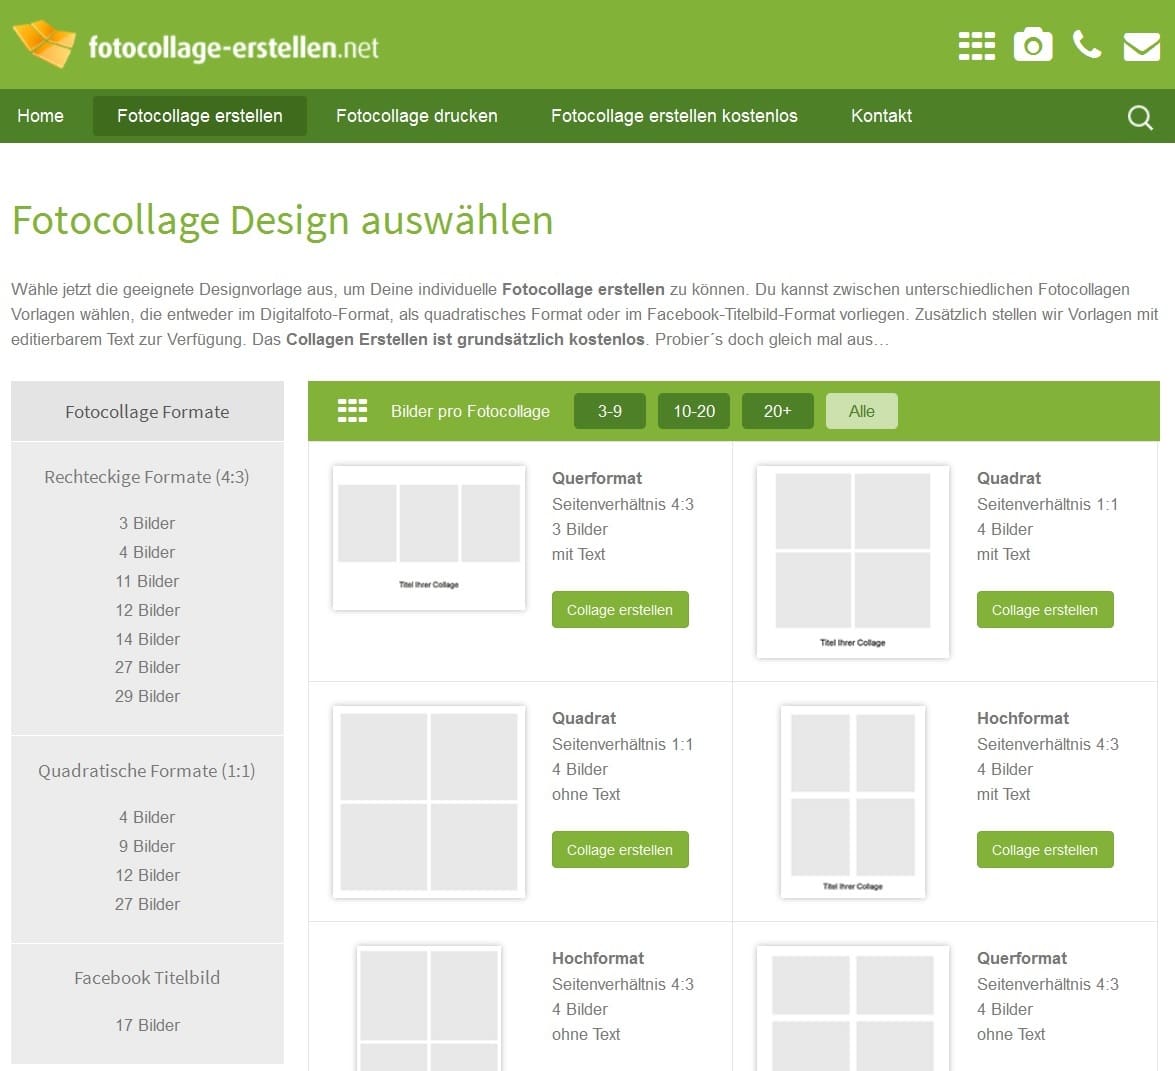Open Hochformat mit Text template thumbnail
1175x1071 pixels.
(x=853, y=801)
